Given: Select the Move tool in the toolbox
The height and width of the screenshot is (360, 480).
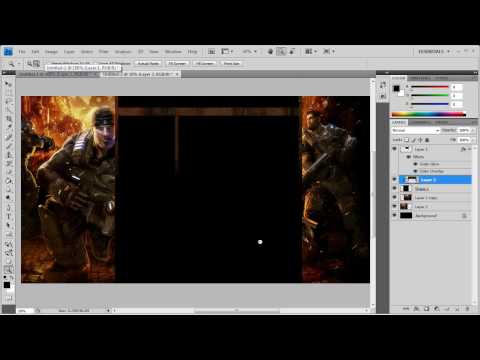Looking at the screenshot, I should pyautogui.click(x=8, y=84).
